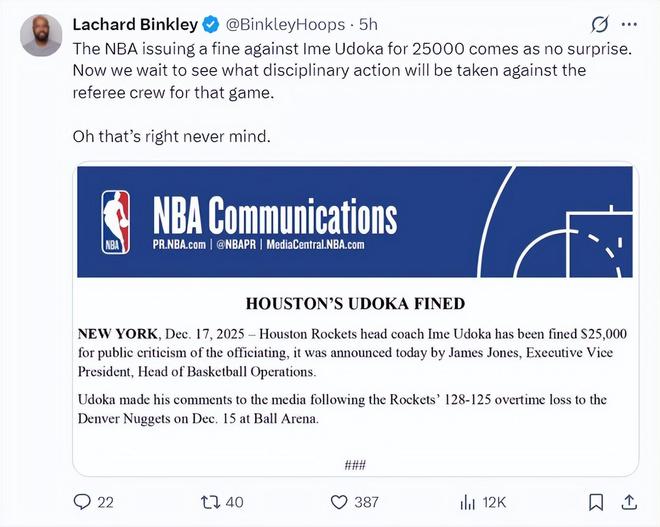The width and height of the screenshot is (660, 527).
Task: Click the NBA logo in the banner
Action: 116,221
